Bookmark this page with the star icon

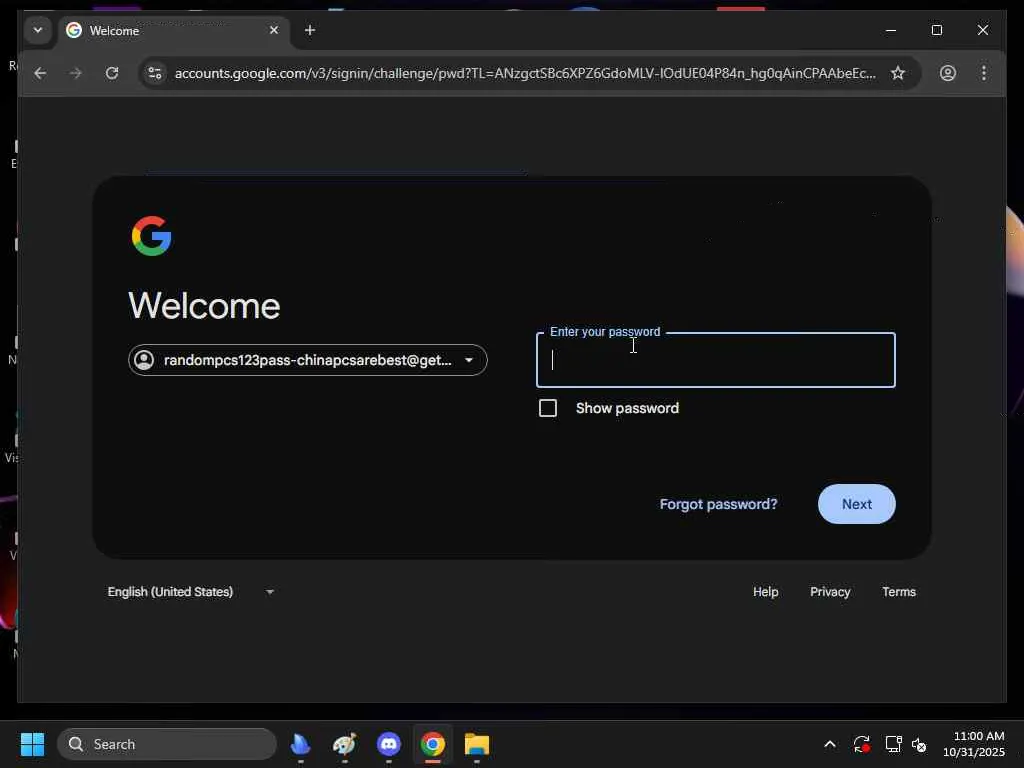[x=898, y=73]
